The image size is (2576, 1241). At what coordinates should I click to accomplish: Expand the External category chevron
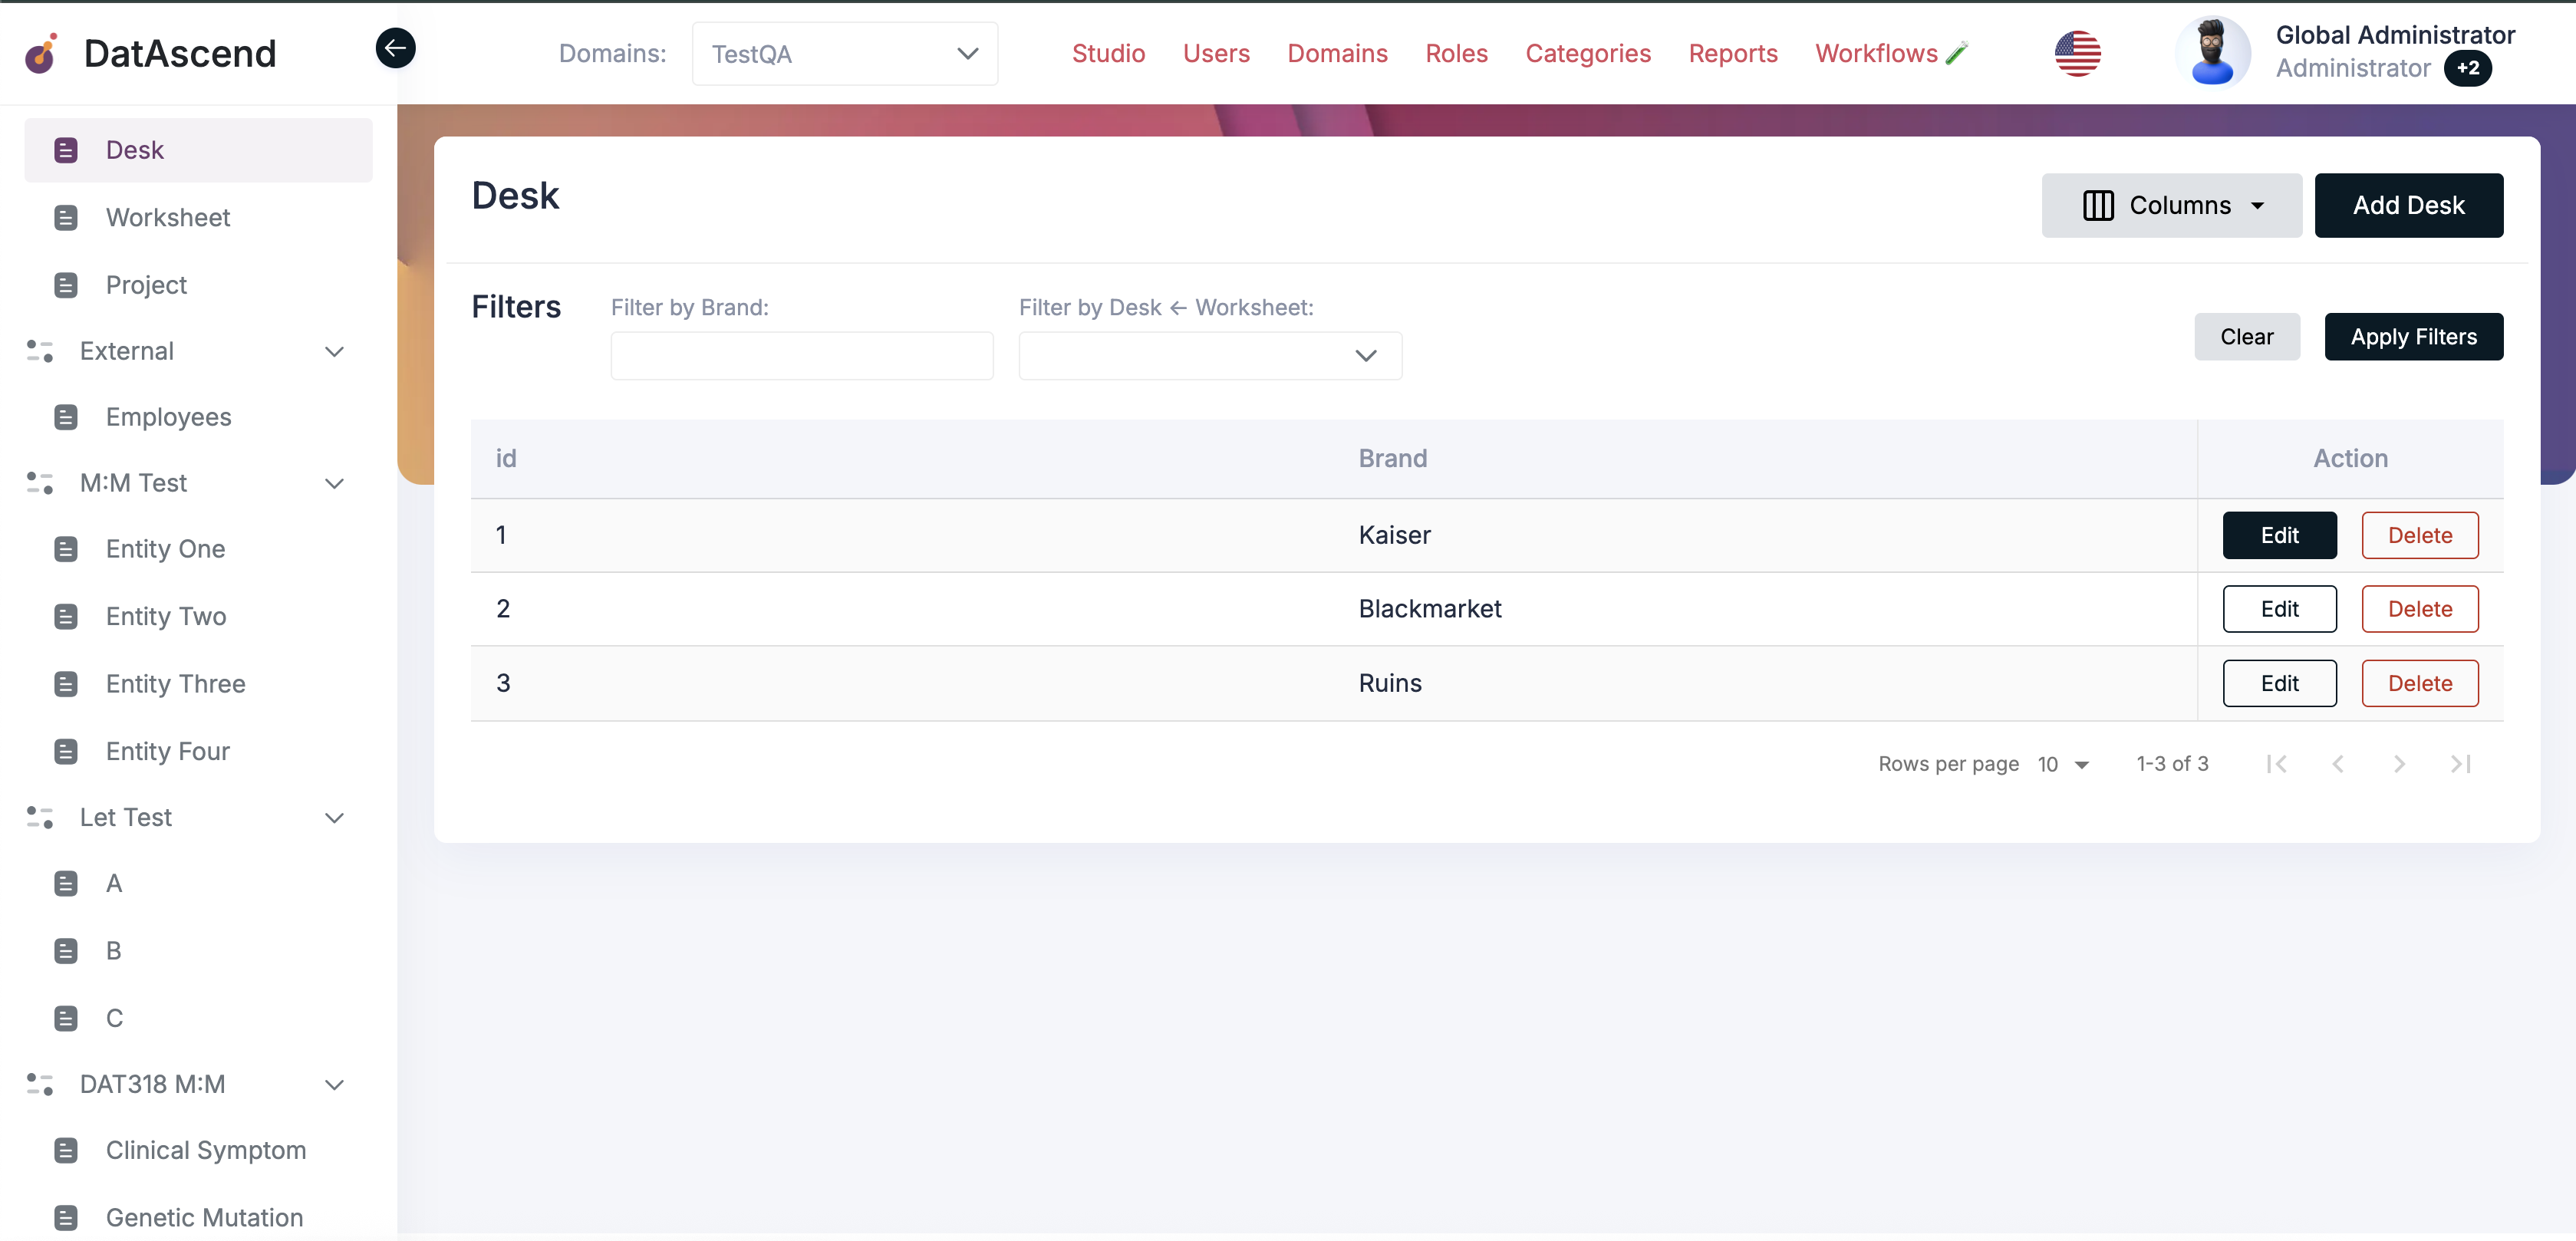point(335,351)
